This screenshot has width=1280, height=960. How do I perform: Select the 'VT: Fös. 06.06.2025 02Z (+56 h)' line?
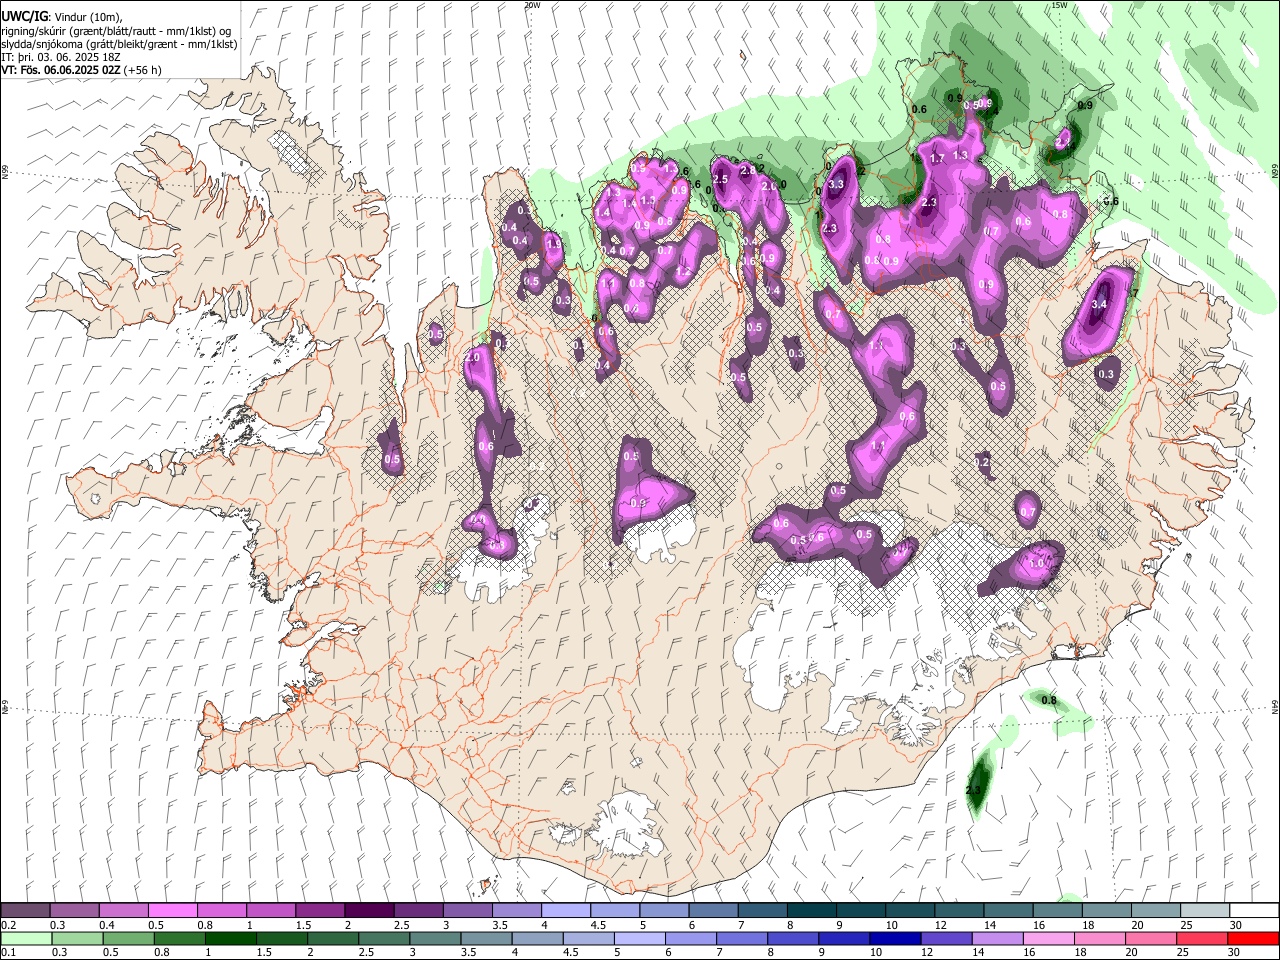click(82, 70)
